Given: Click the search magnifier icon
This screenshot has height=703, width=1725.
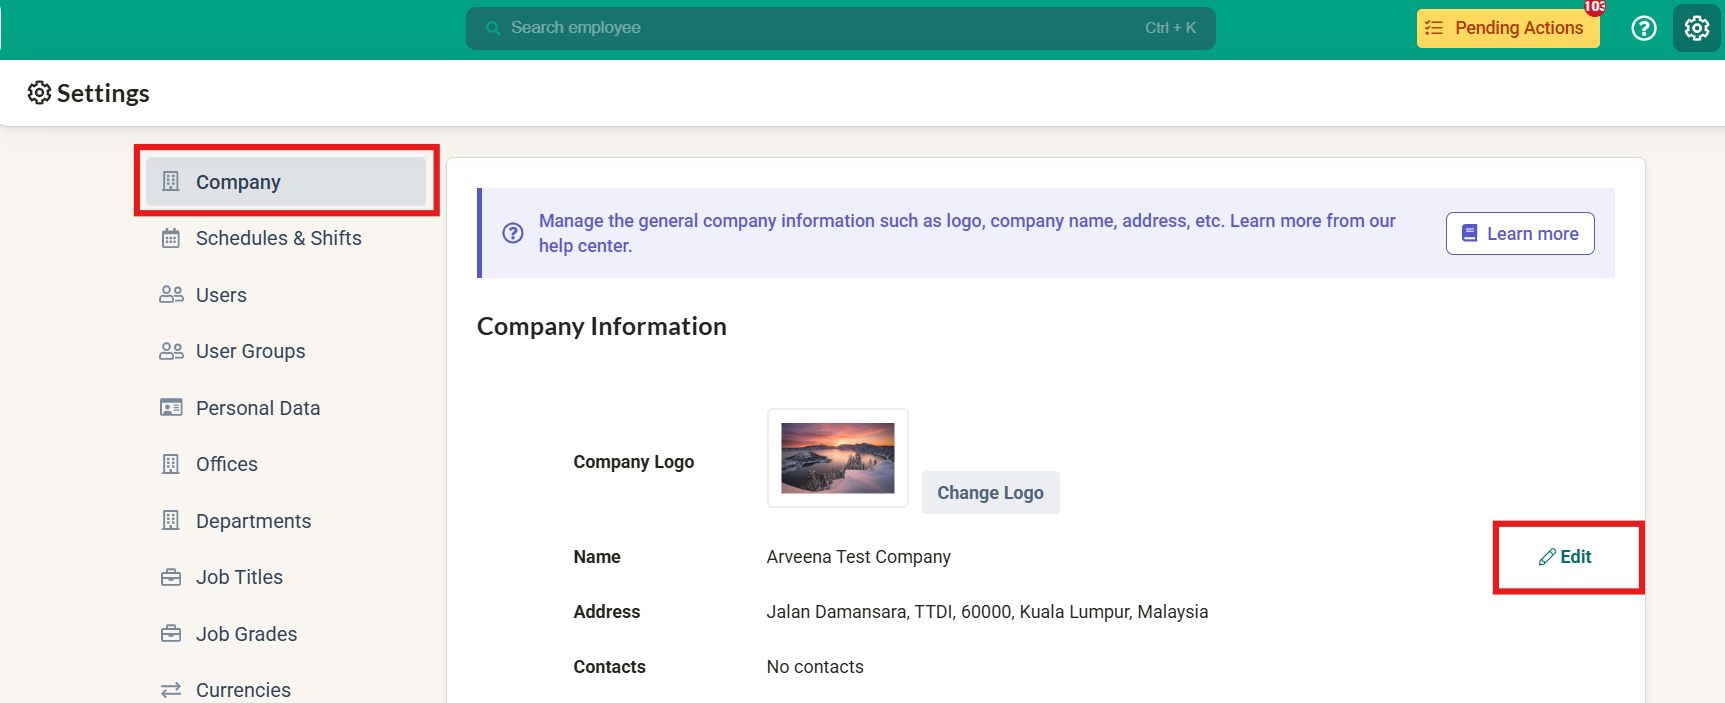Looking at the screenshot, I should click(493, 28).
